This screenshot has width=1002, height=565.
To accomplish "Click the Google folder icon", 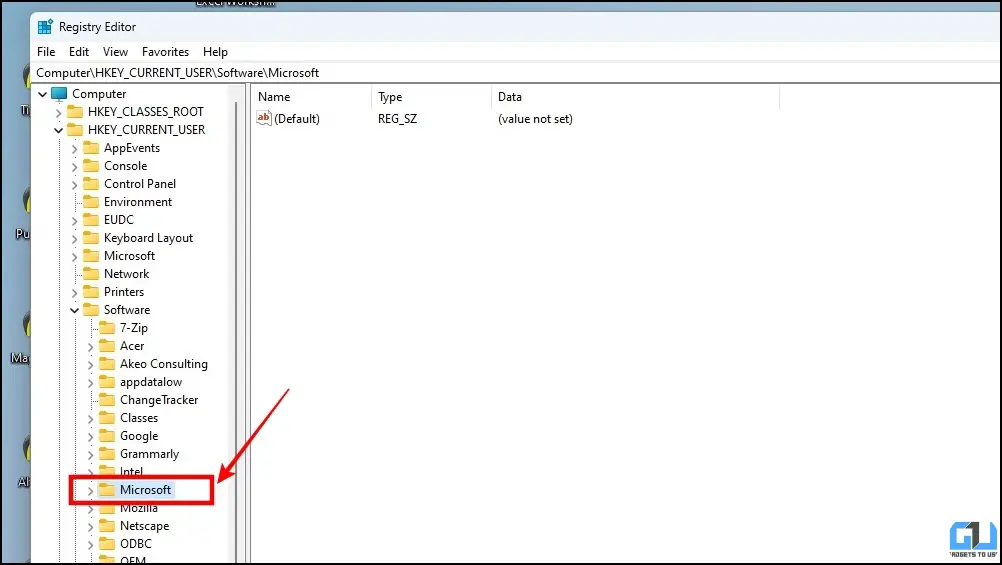I will click(x=107, y=436).
